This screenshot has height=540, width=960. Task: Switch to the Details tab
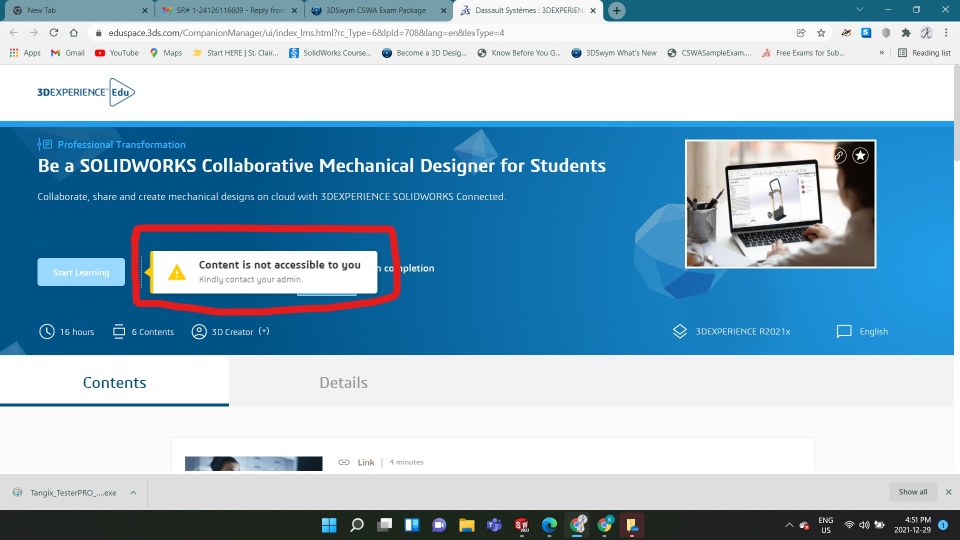[343, 382]
